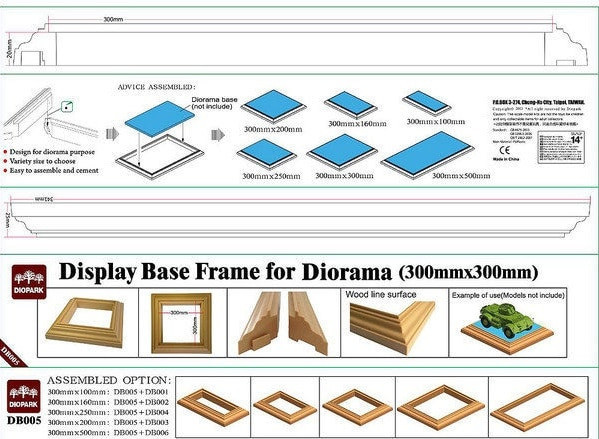This screenshot has width=599, height=439.
Task: Click the CE mark icon
Action: point(505,150)
